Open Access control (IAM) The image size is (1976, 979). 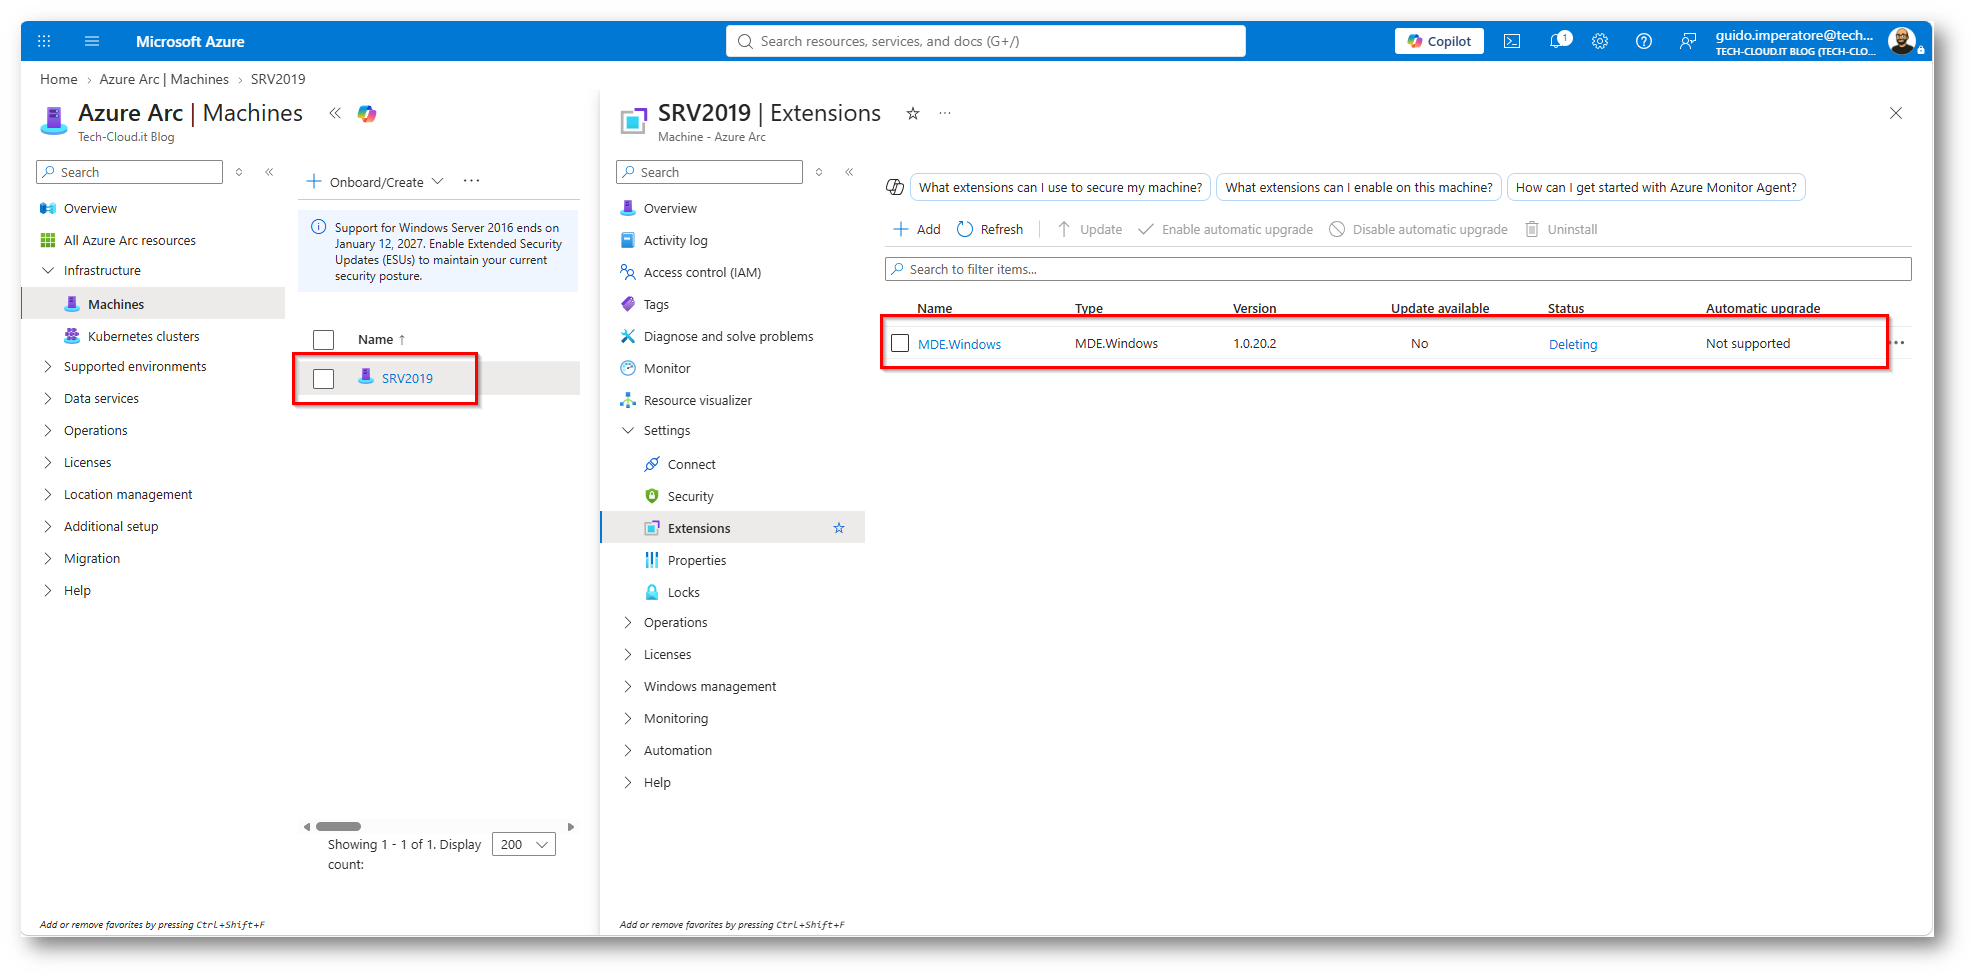[702, 273]
